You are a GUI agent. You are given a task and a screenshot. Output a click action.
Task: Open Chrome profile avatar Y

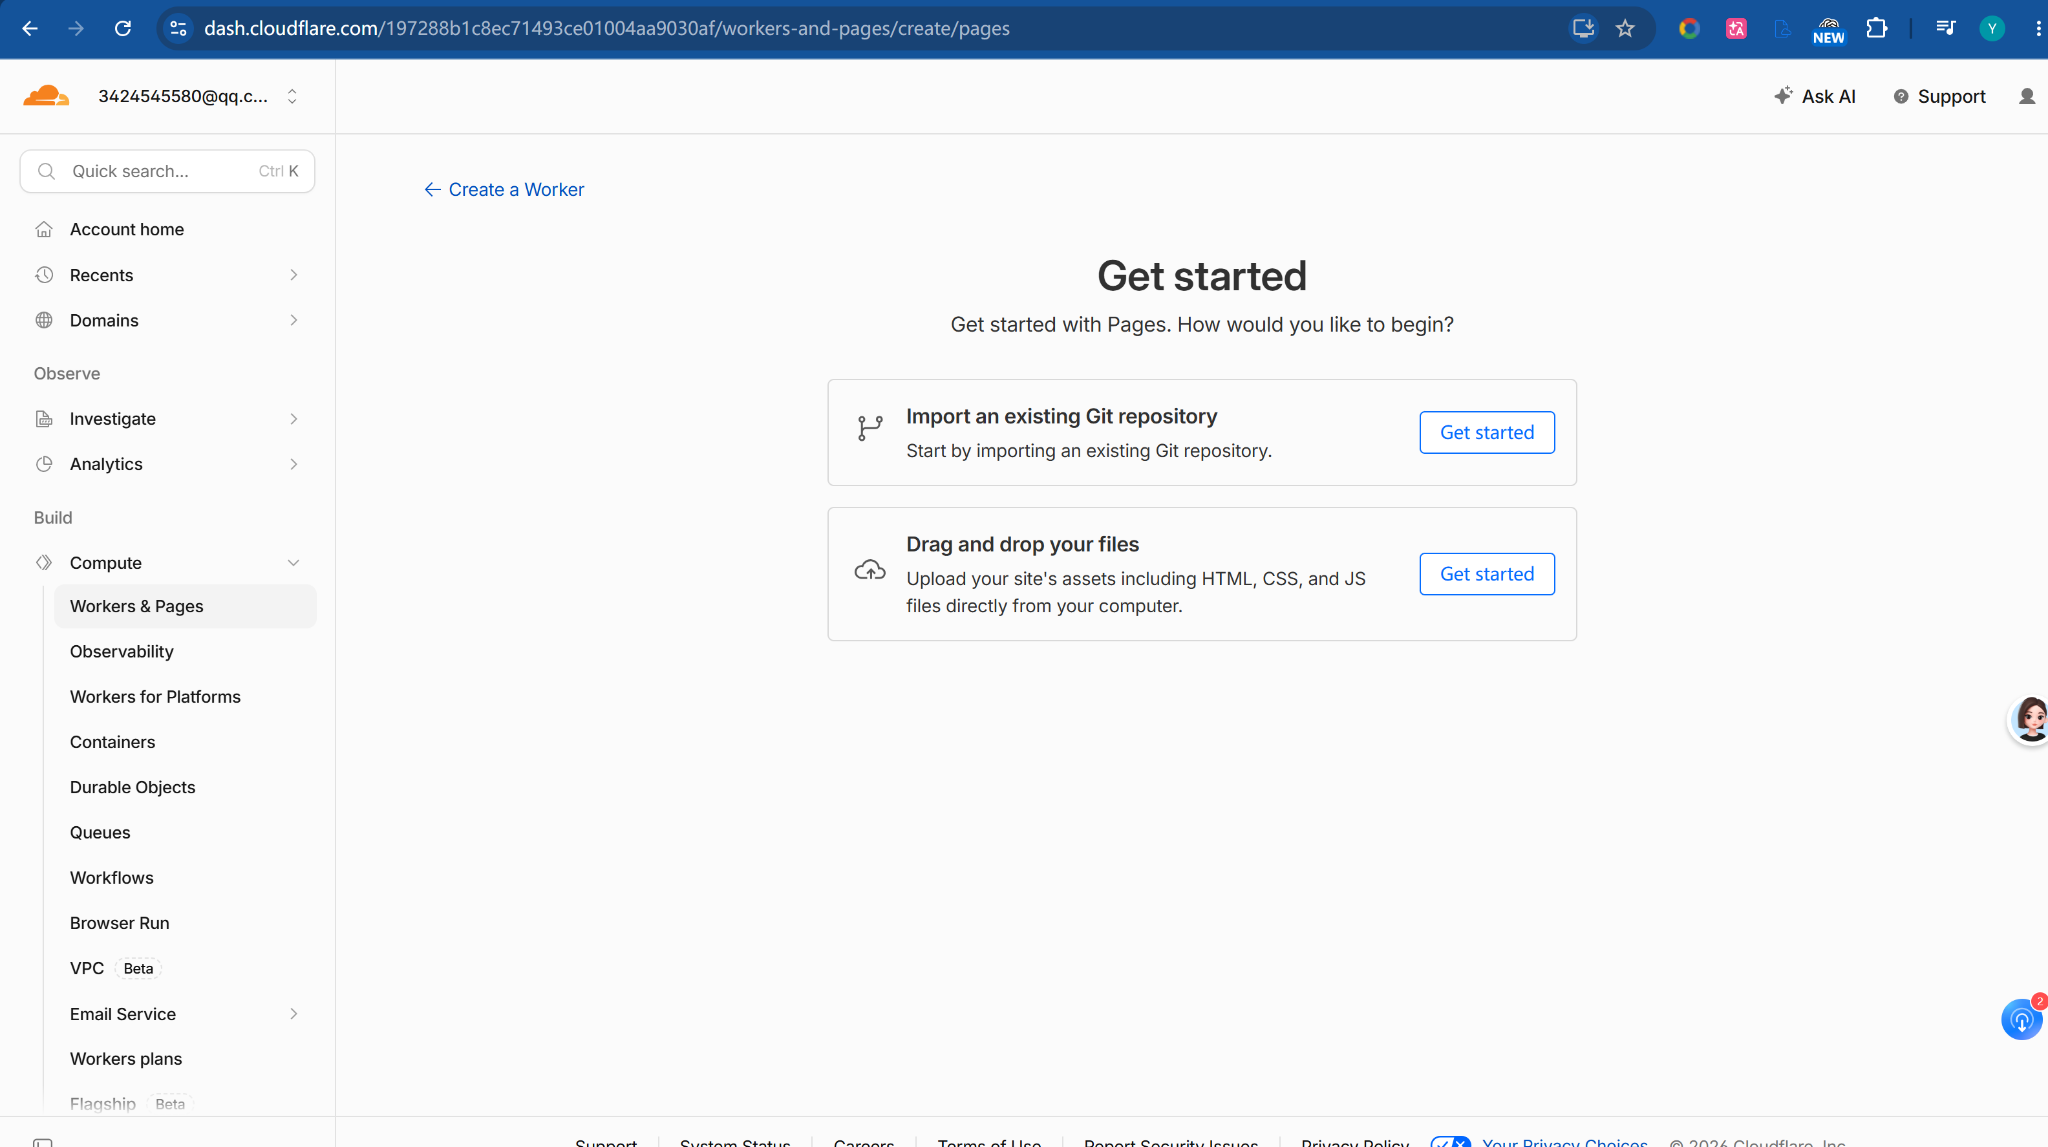tap(1992, 28)
